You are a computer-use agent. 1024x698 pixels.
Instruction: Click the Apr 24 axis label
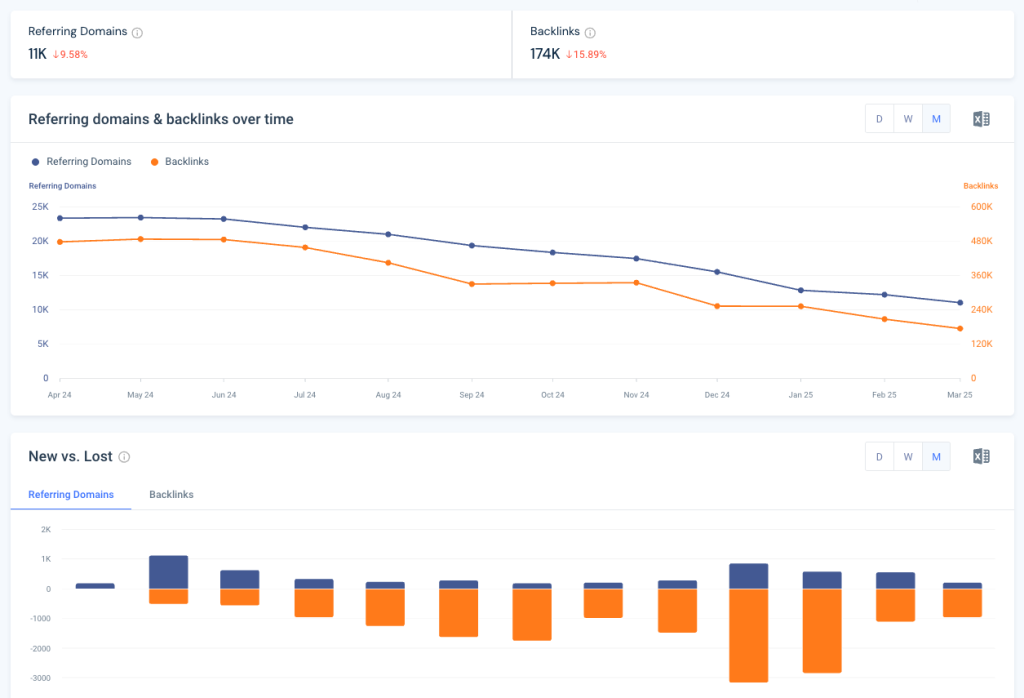59,395
